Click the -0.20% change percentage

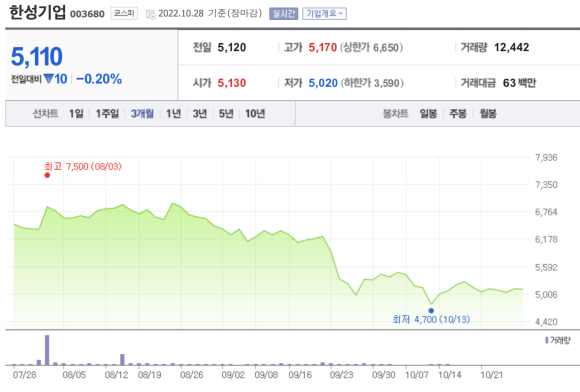point(99,79)
